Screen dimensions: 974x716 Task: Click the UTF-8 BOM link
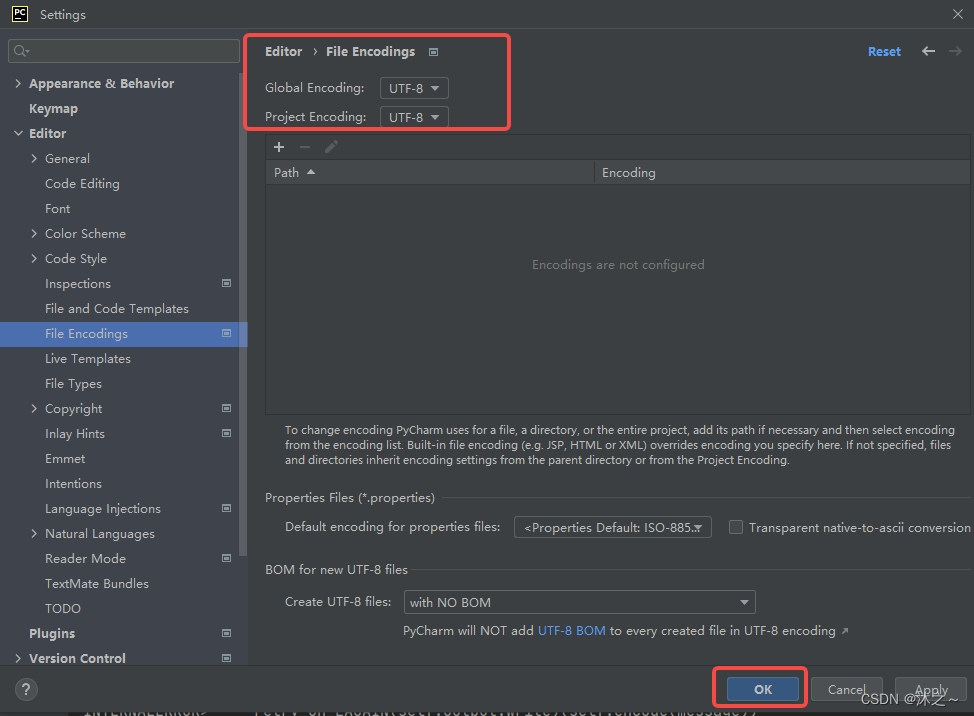point(572,631)
